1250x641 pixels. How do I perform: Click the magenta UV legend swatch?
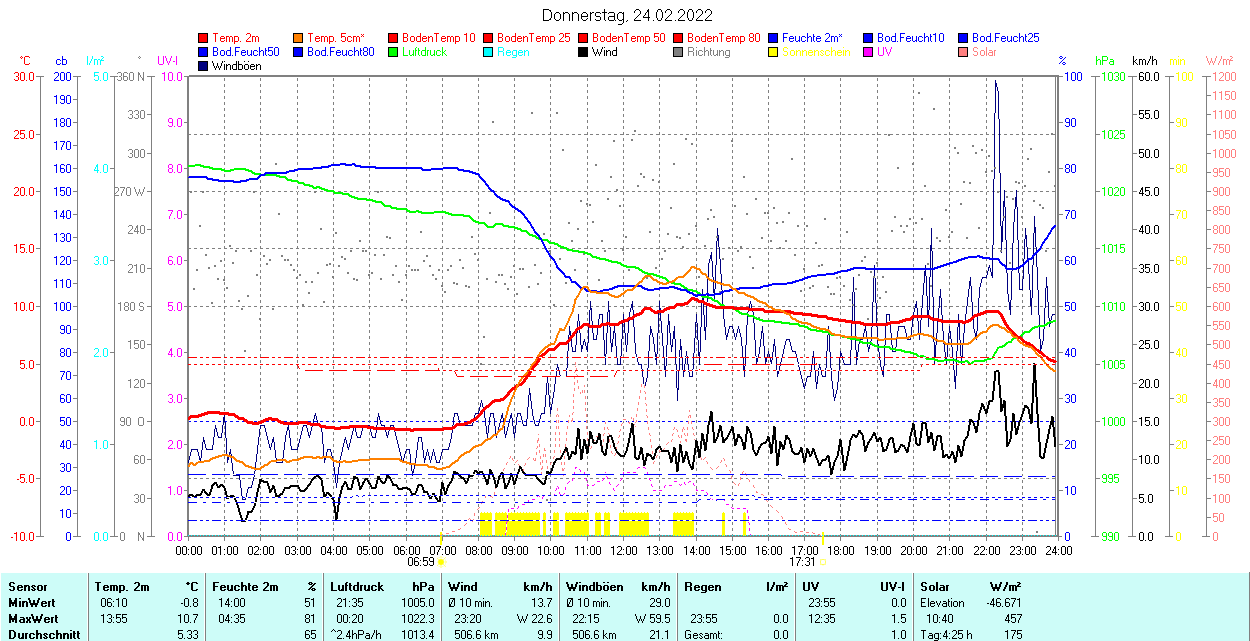867,52
